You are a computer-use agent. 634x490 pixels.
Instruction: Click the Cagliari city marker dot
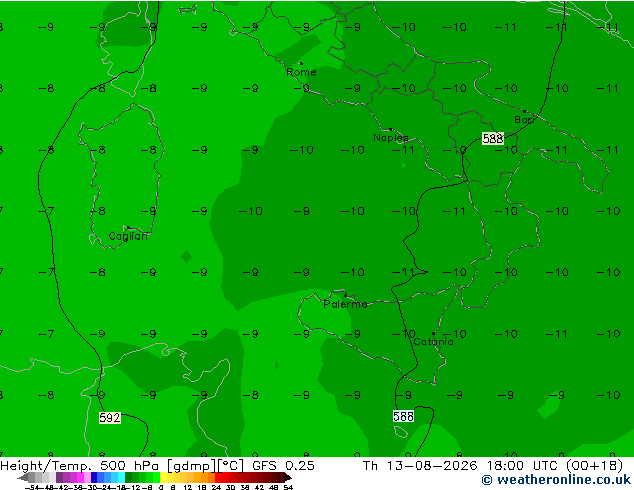point(128,228)
